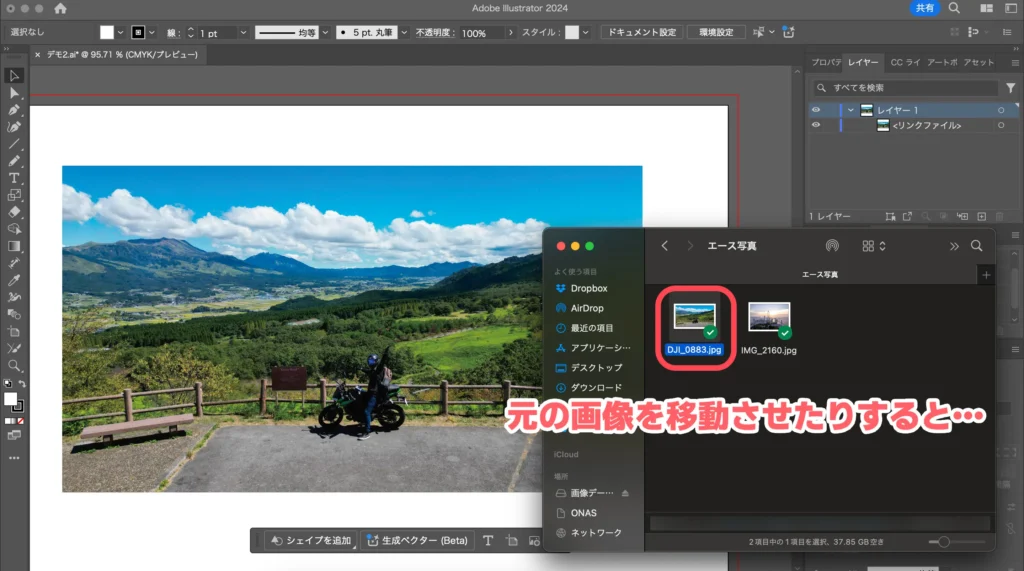Click the Illustrator Home icon

(x=60, y=9)
